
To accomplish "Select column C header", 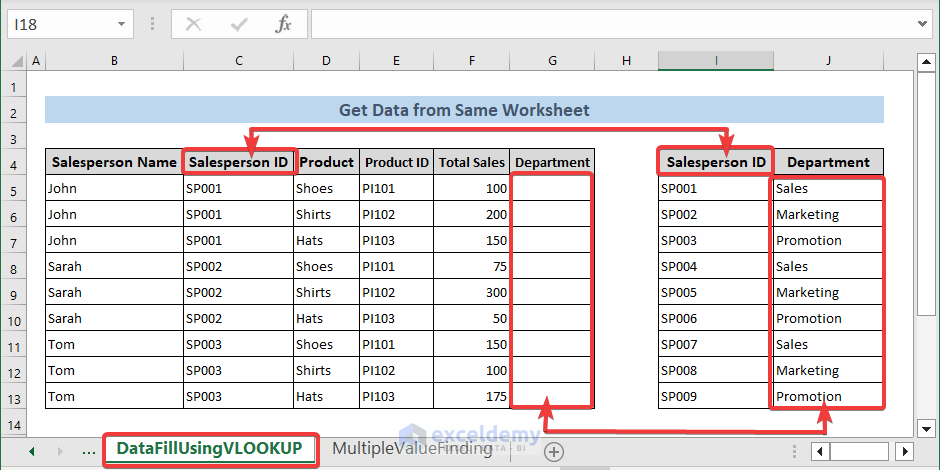I will coord(239,61).
